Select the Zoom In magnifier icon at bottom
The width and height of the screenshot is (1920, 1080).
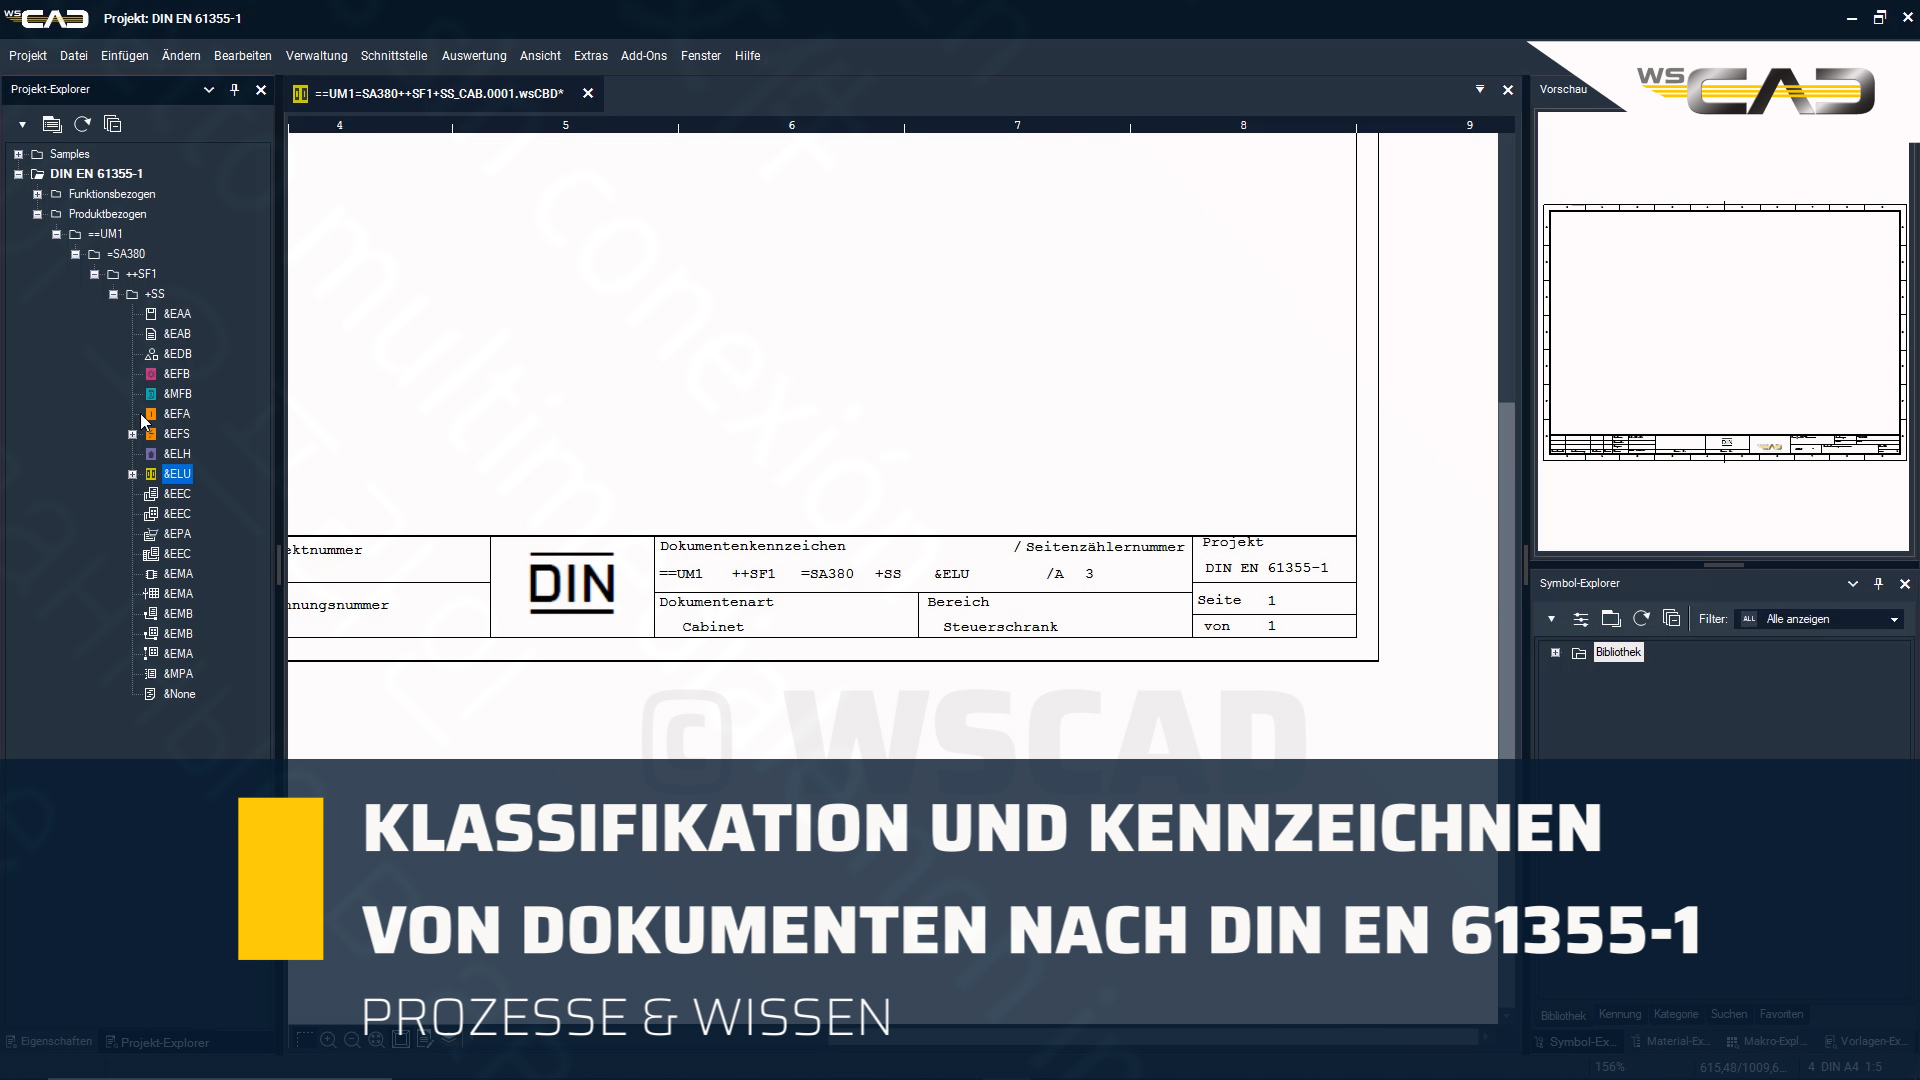(328, 1040)
